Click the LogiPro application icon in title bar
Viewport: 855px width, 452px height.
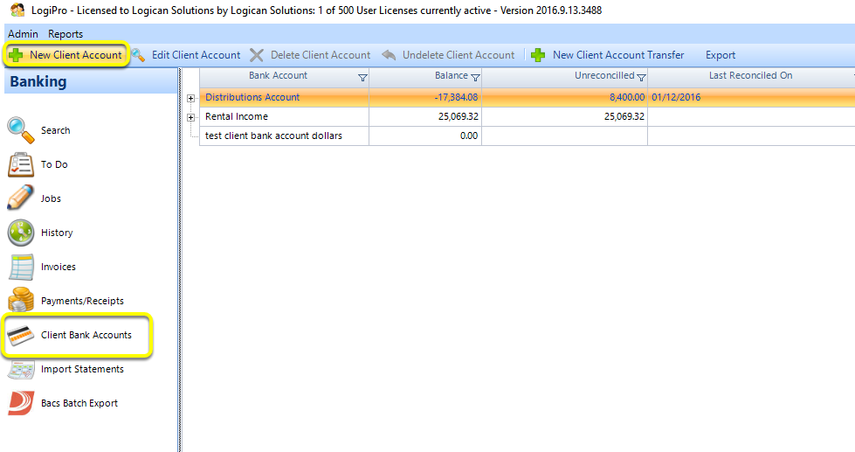17,10
